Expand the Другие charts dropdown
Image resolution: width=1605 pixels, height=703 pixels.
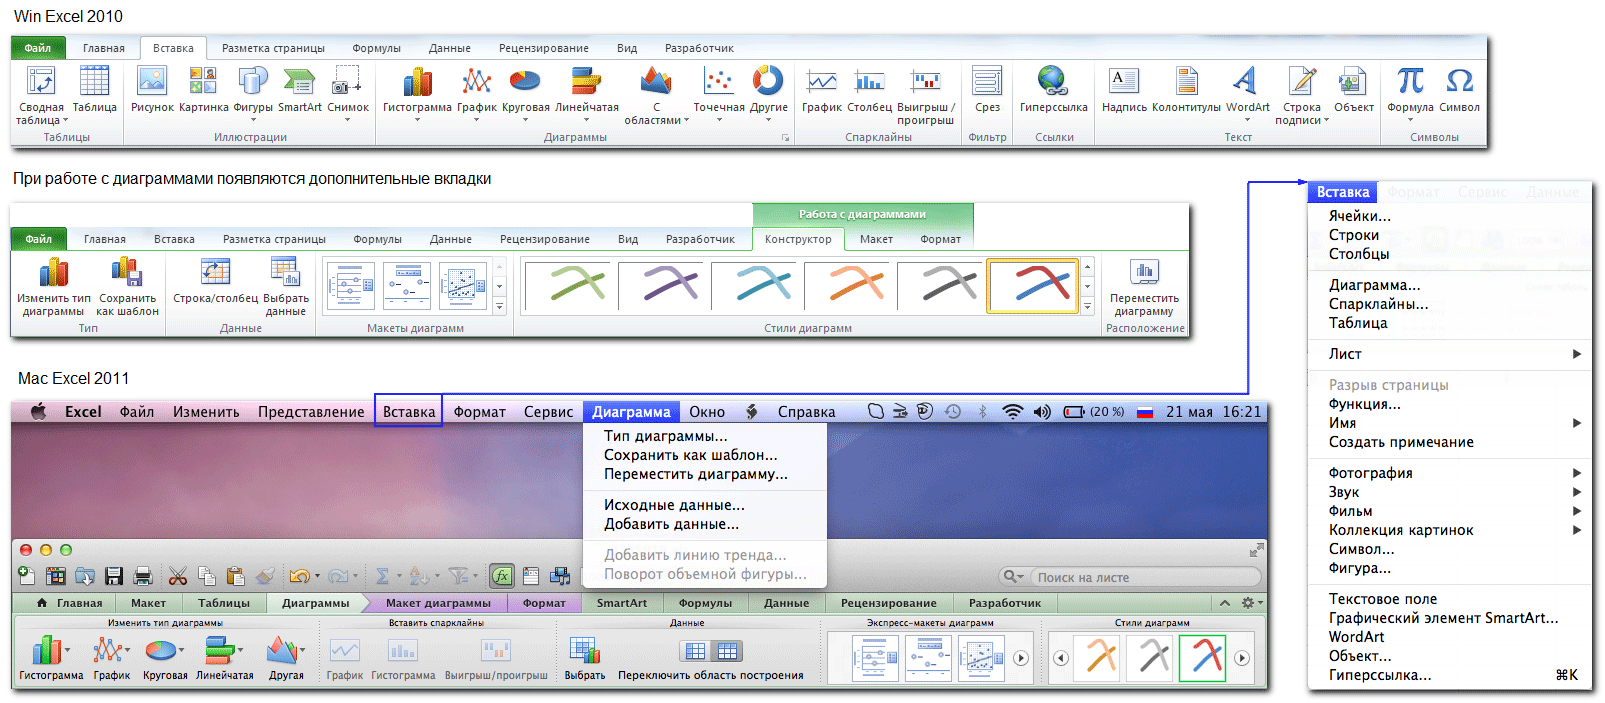[768, 120]
